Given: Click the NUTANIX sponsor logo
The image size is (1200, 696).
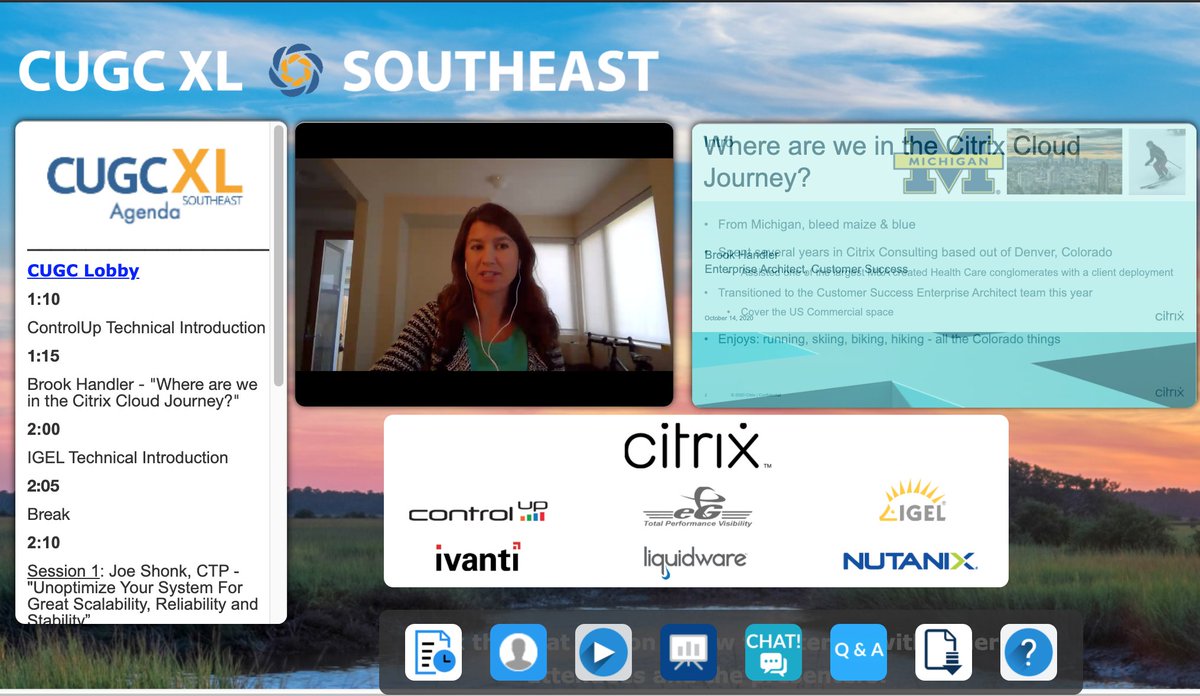Looking at the screenshot, I should click(x=910, y=561).
